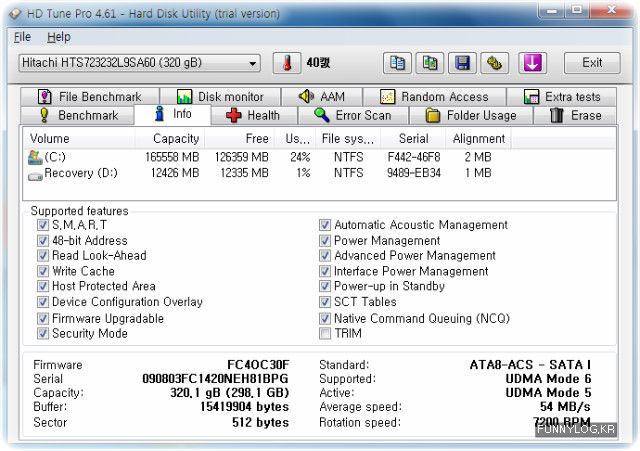Image resolution: width=640 pixels, height=451 pixels.
Task: Click the ATA8-ACS - SATA I value
Action: coord(530,364)
